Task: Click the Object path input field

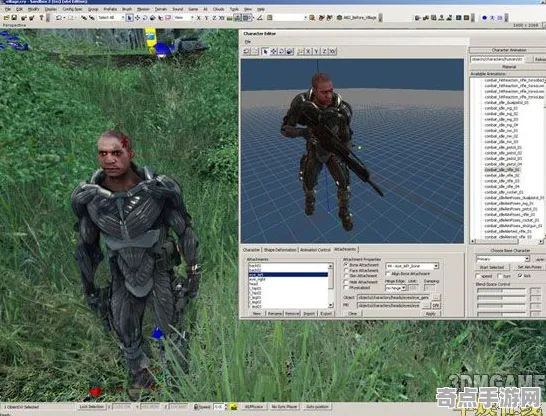Action: [x=394, y=298]
